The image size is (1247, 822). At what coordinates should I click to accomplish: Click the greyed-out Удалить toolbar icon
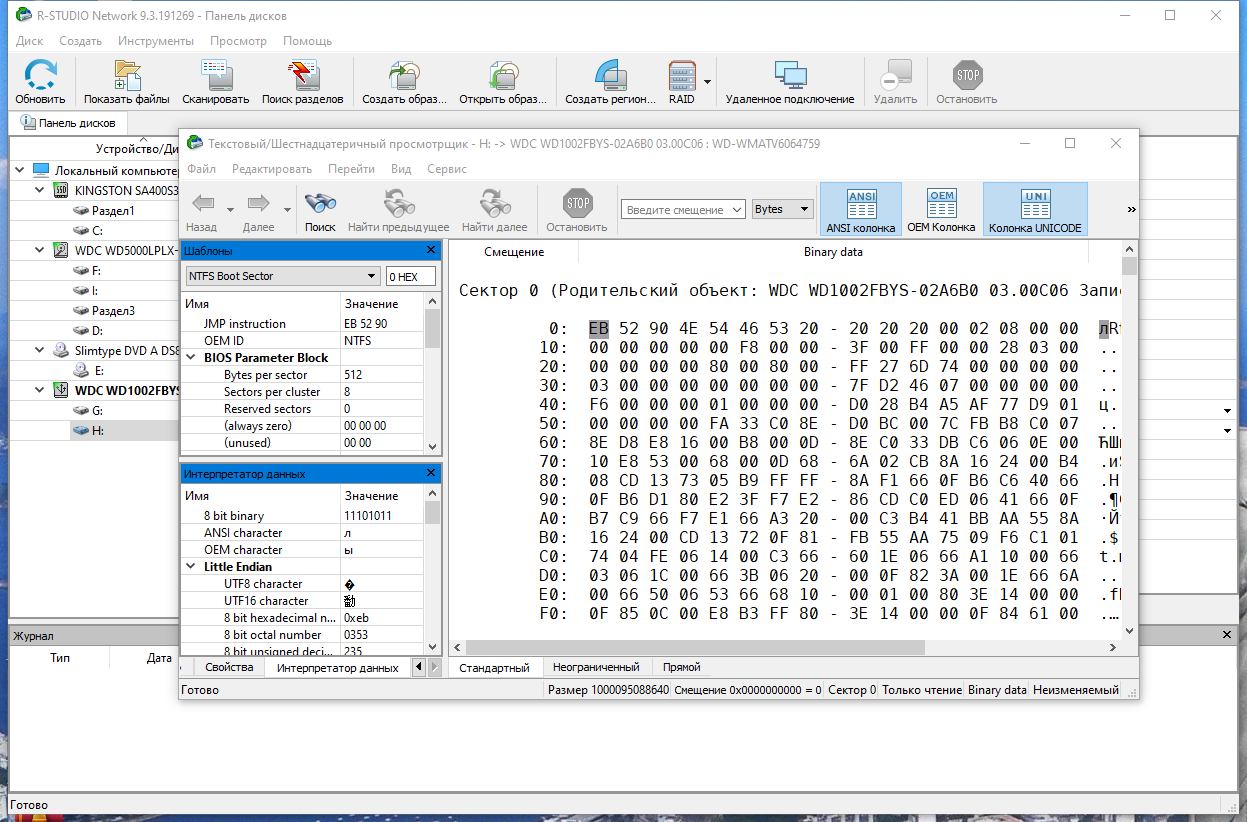(x=895, y=75)
